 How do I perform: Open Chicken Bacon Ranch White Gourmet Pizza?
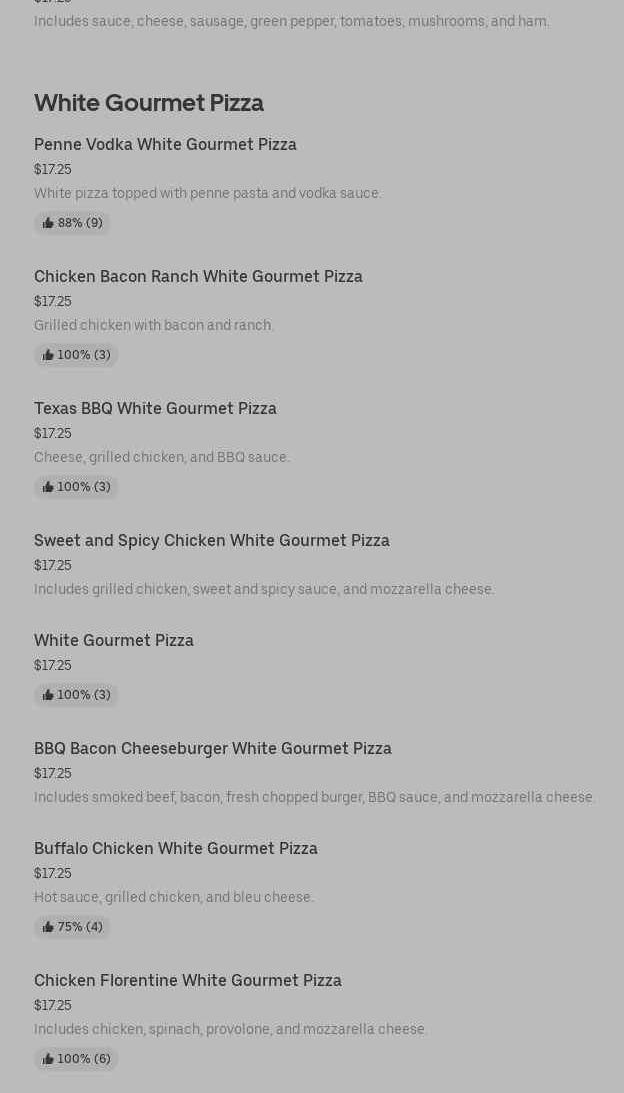(198, 276)
